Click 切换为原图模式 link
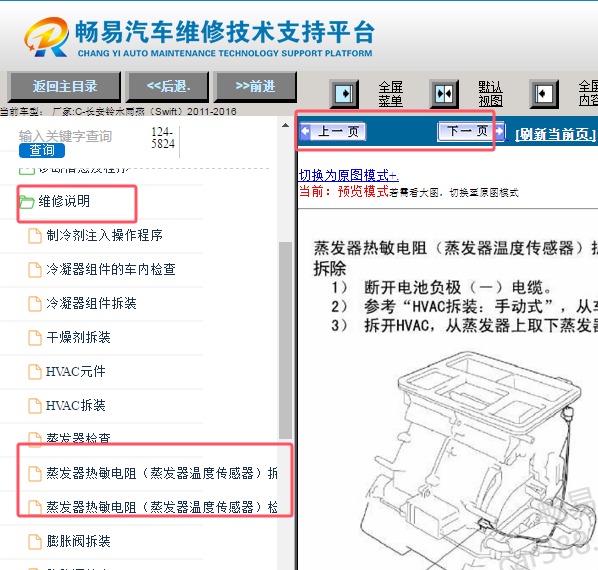598x570 pixels. point(349,175)
